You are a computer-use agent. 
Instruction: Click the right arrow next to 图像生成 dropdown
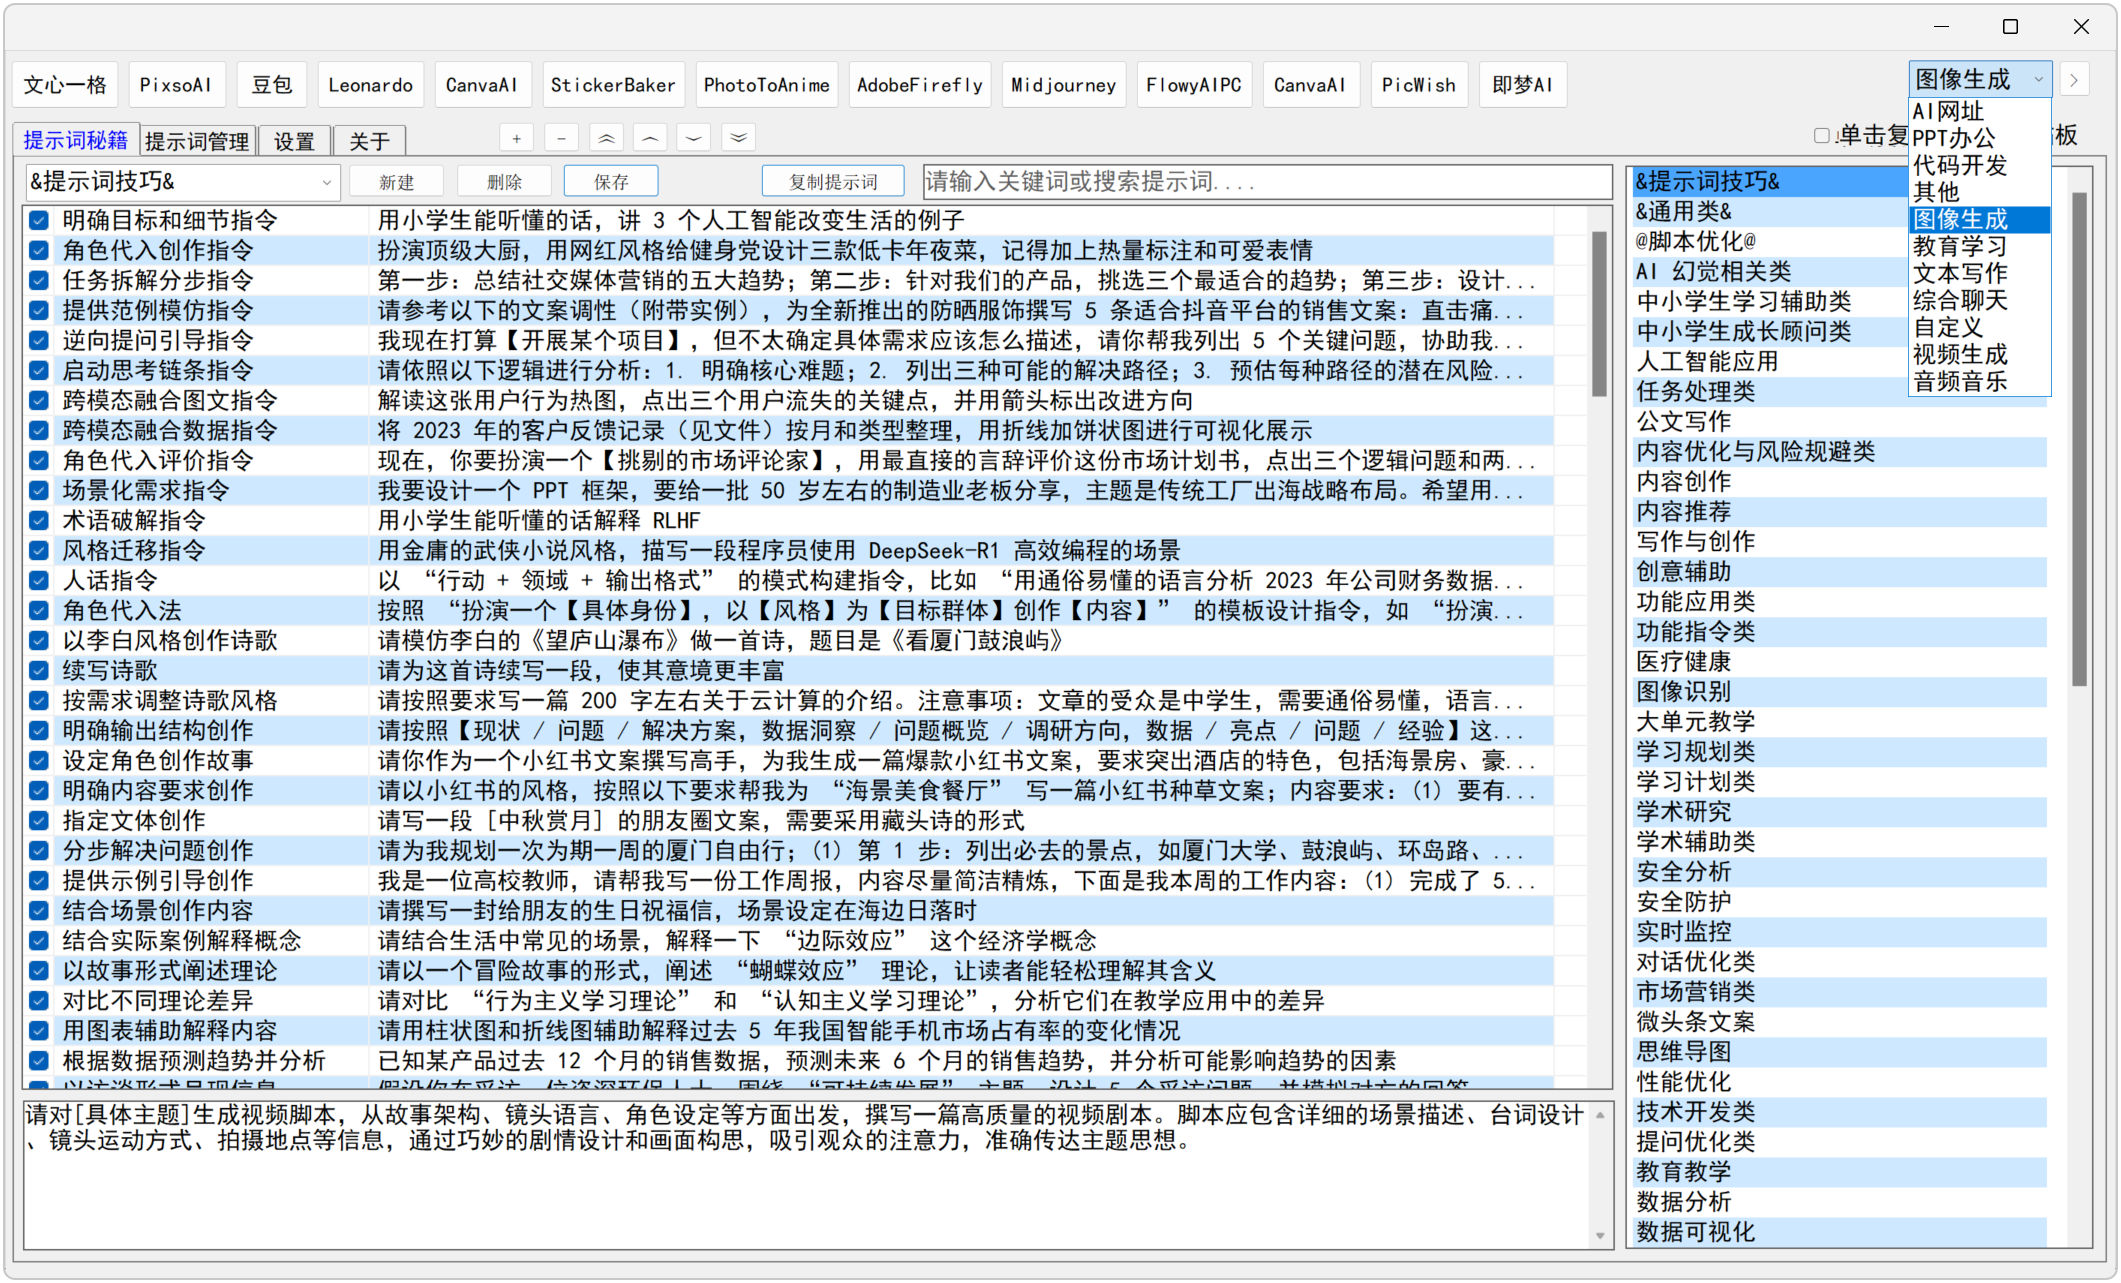pyautogui.click(x=2075, y=80)
